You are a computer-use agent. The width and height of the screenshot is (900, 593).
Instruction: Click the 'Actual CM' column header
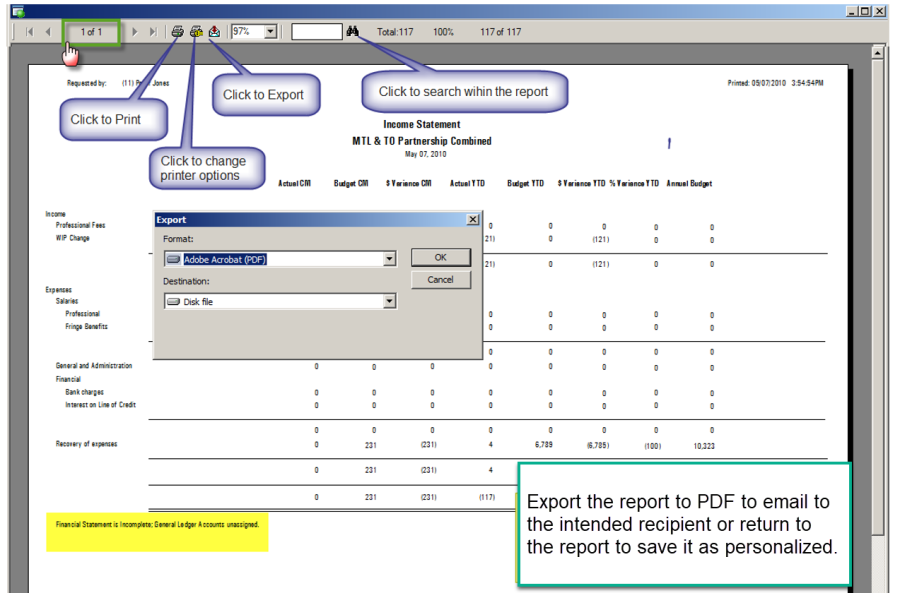coord(294,183)
